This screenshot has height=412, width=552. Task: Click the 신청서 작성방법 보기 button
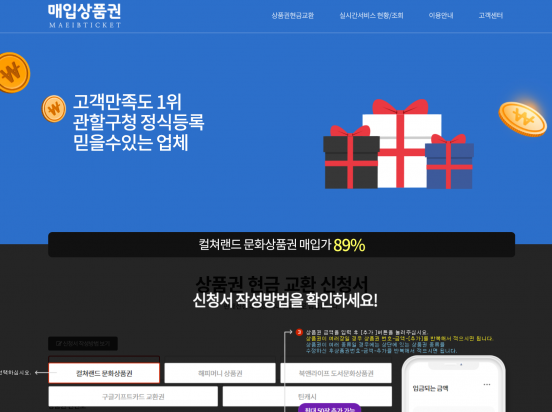pyautogui.click(x=83, y=344)
